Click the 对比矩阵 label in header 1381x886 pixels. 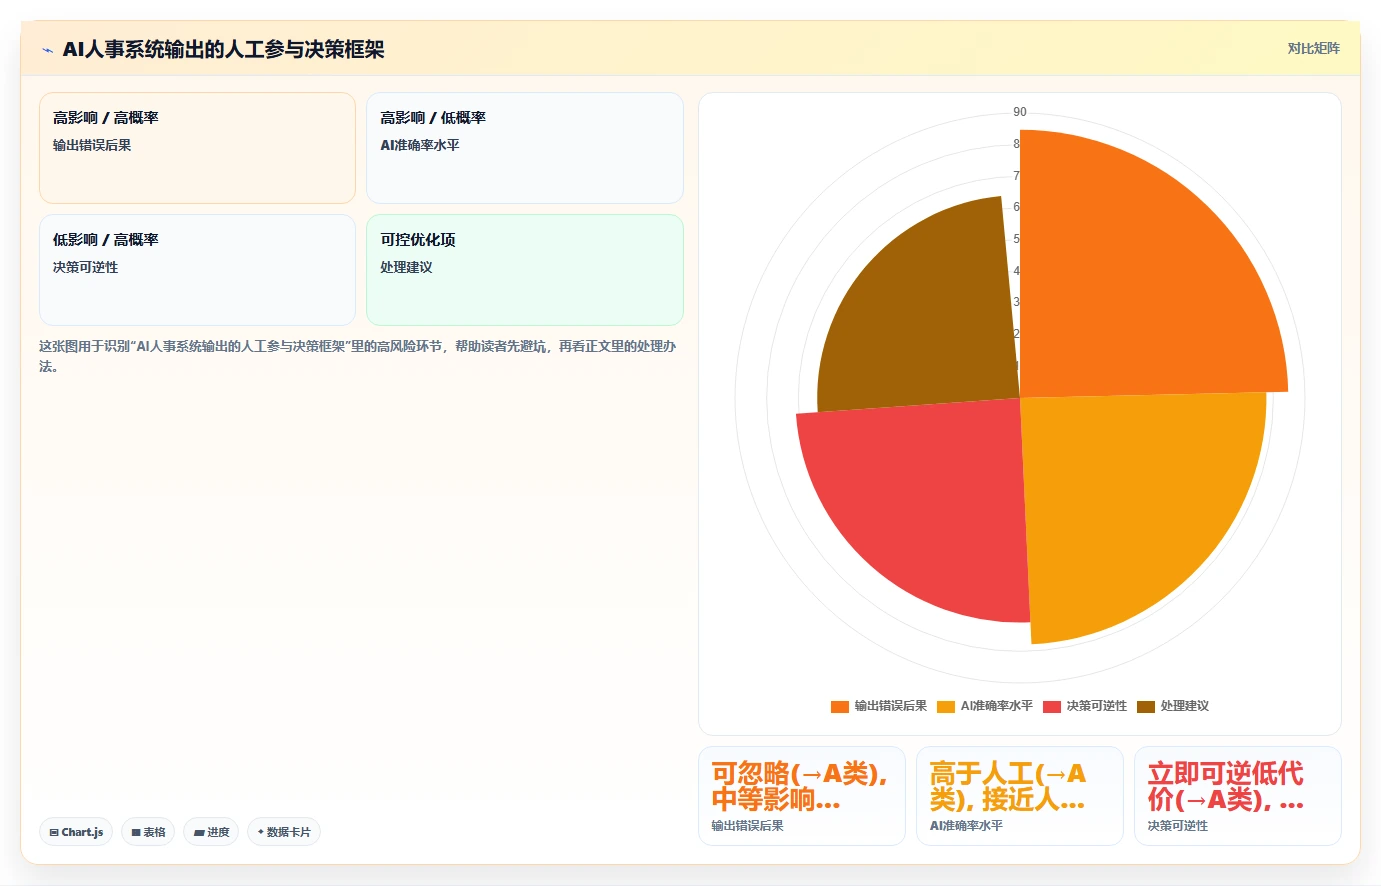1313,48
